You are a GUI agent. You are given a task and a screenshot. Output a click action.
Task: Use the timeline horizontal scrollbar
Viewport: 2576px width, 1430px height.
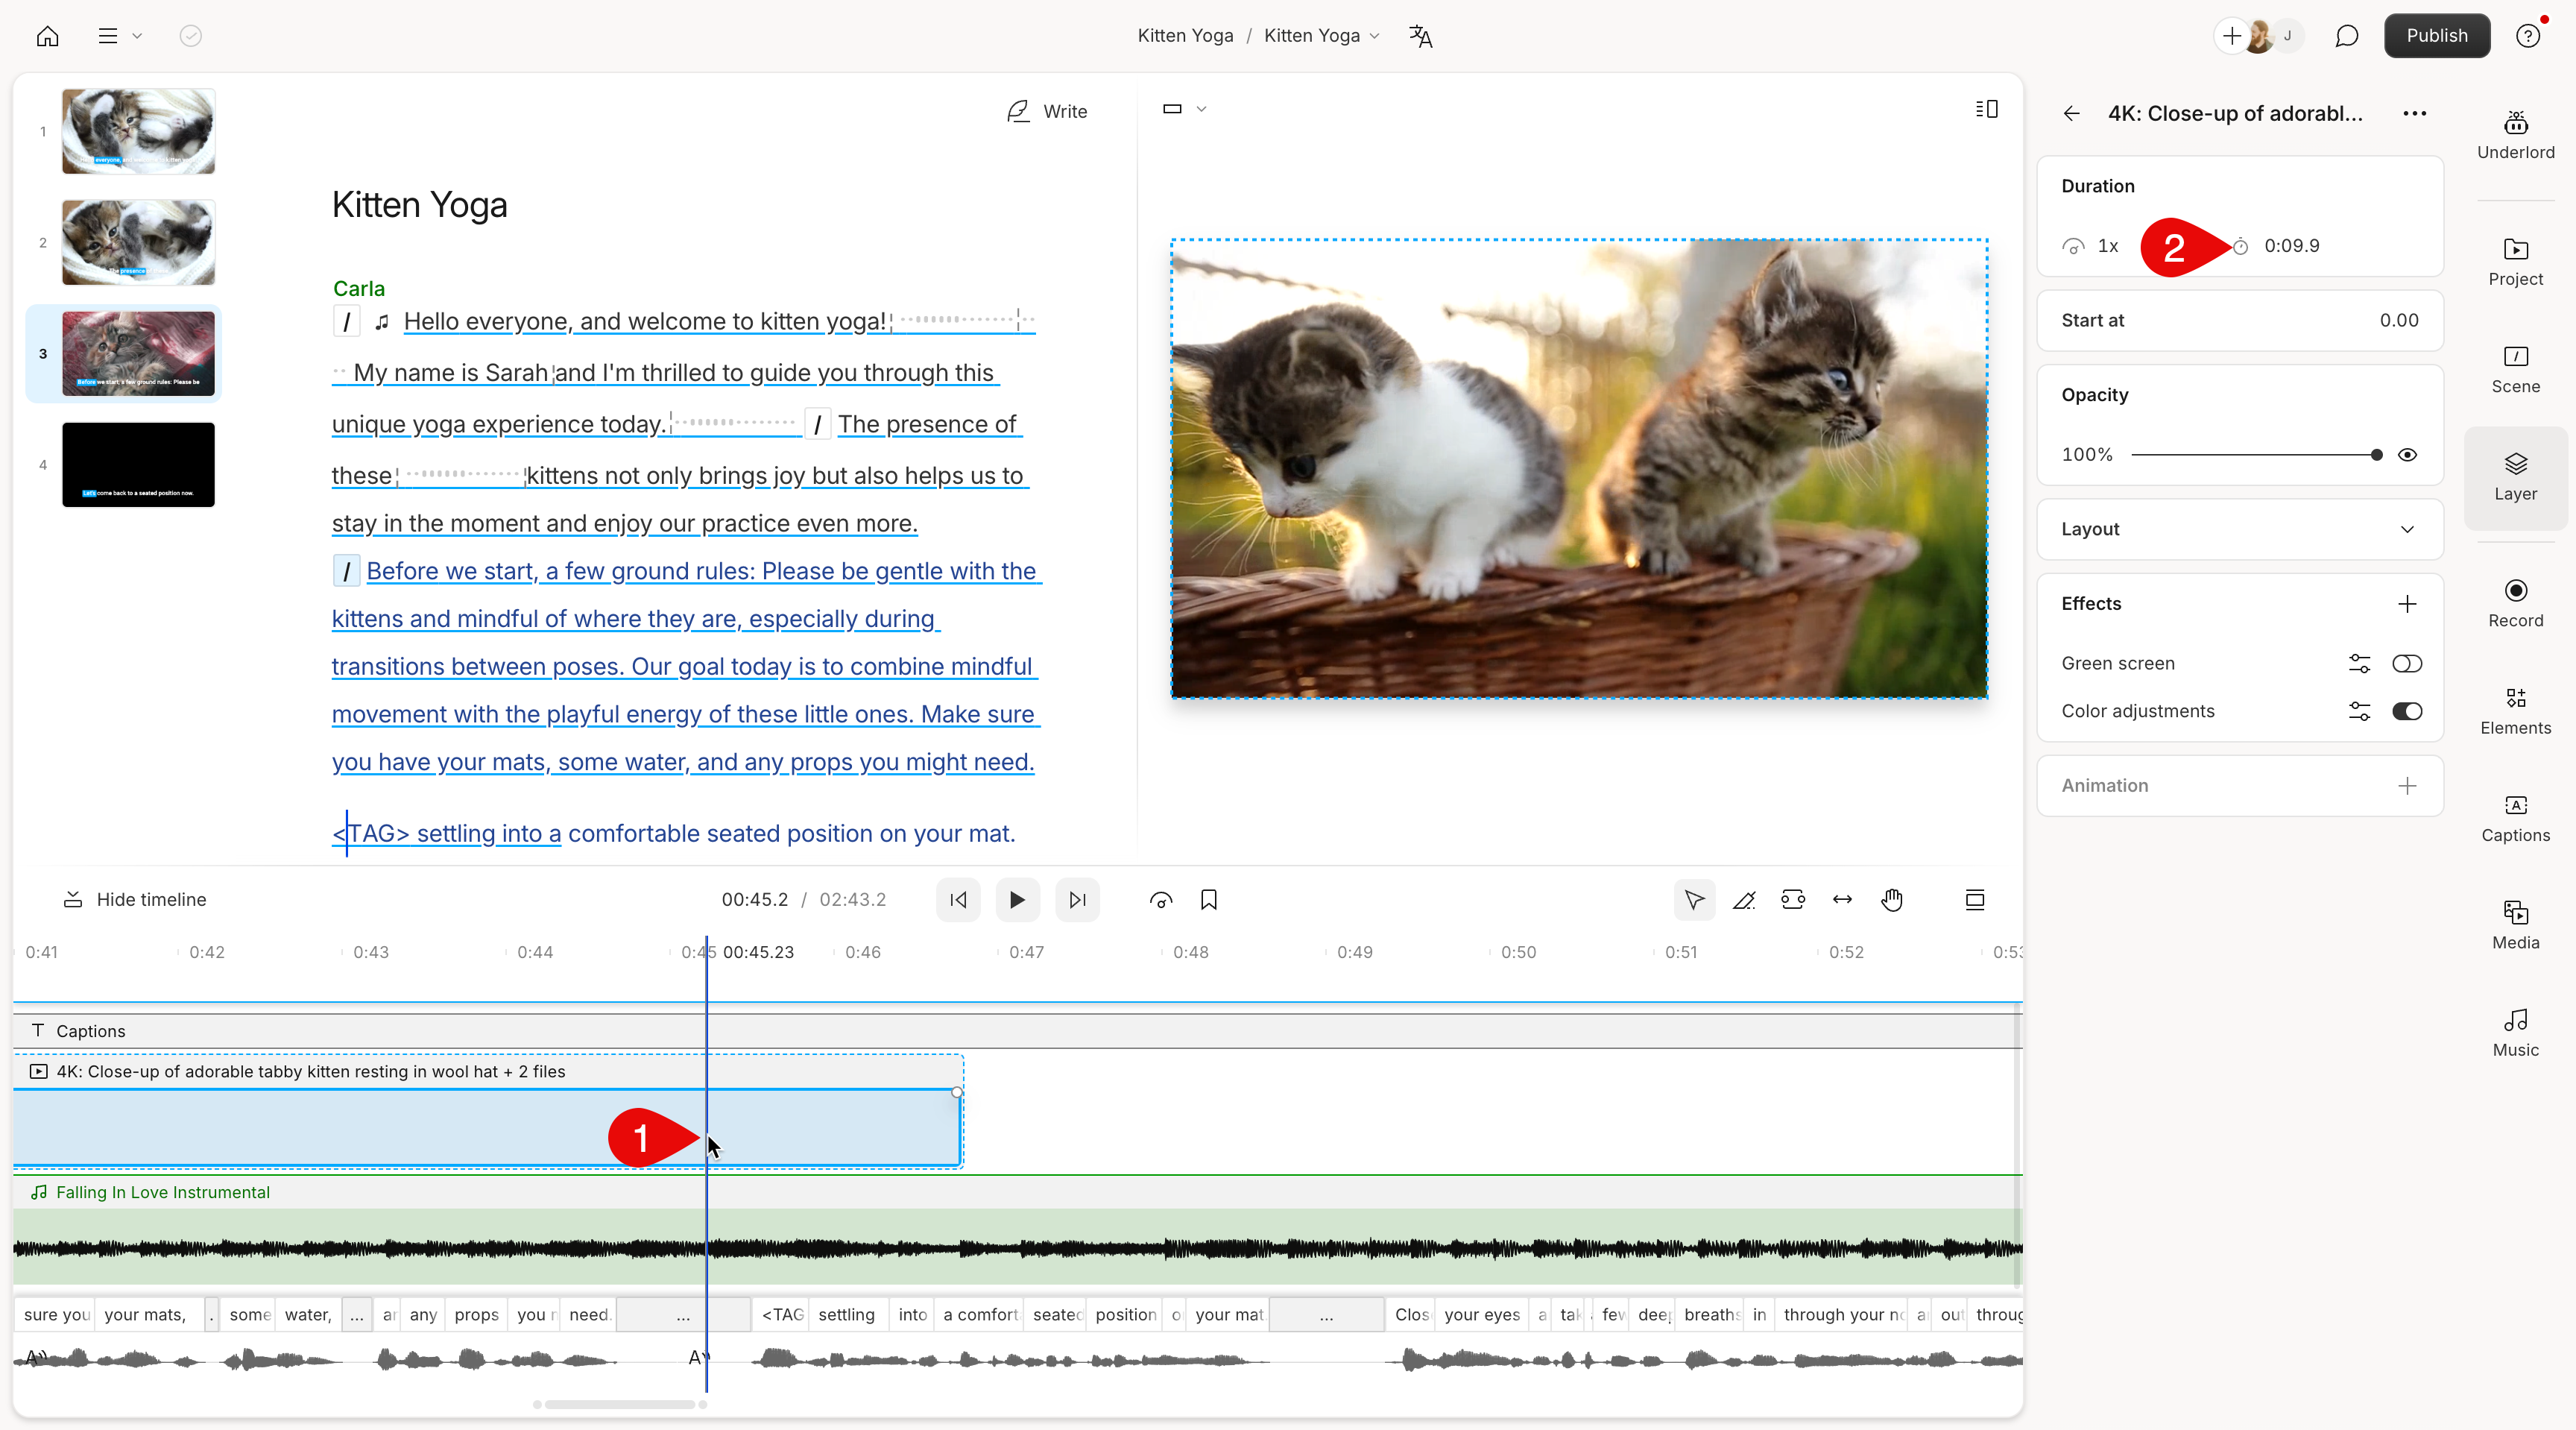(x=619, y=1405)
